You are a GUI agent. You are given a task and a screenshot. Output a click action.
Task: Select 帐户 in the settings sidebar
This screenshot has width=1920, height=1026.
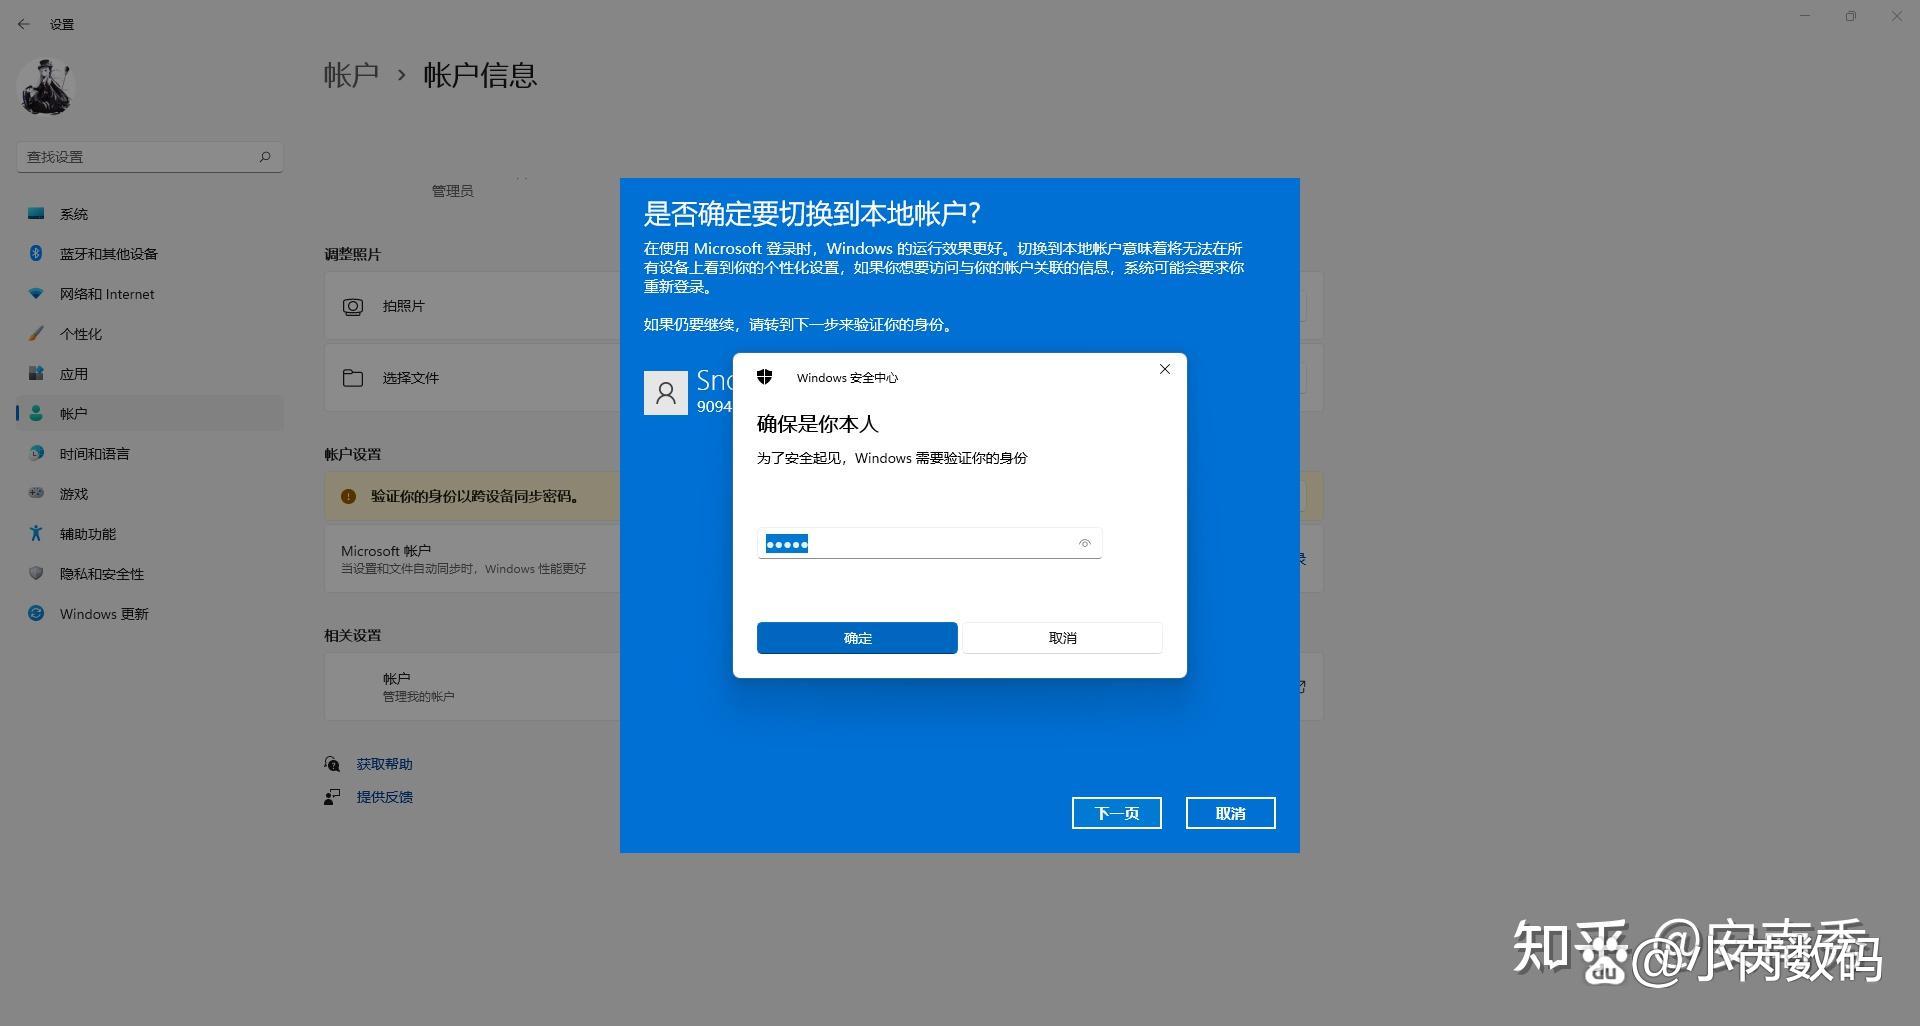(x=150, y=413)
